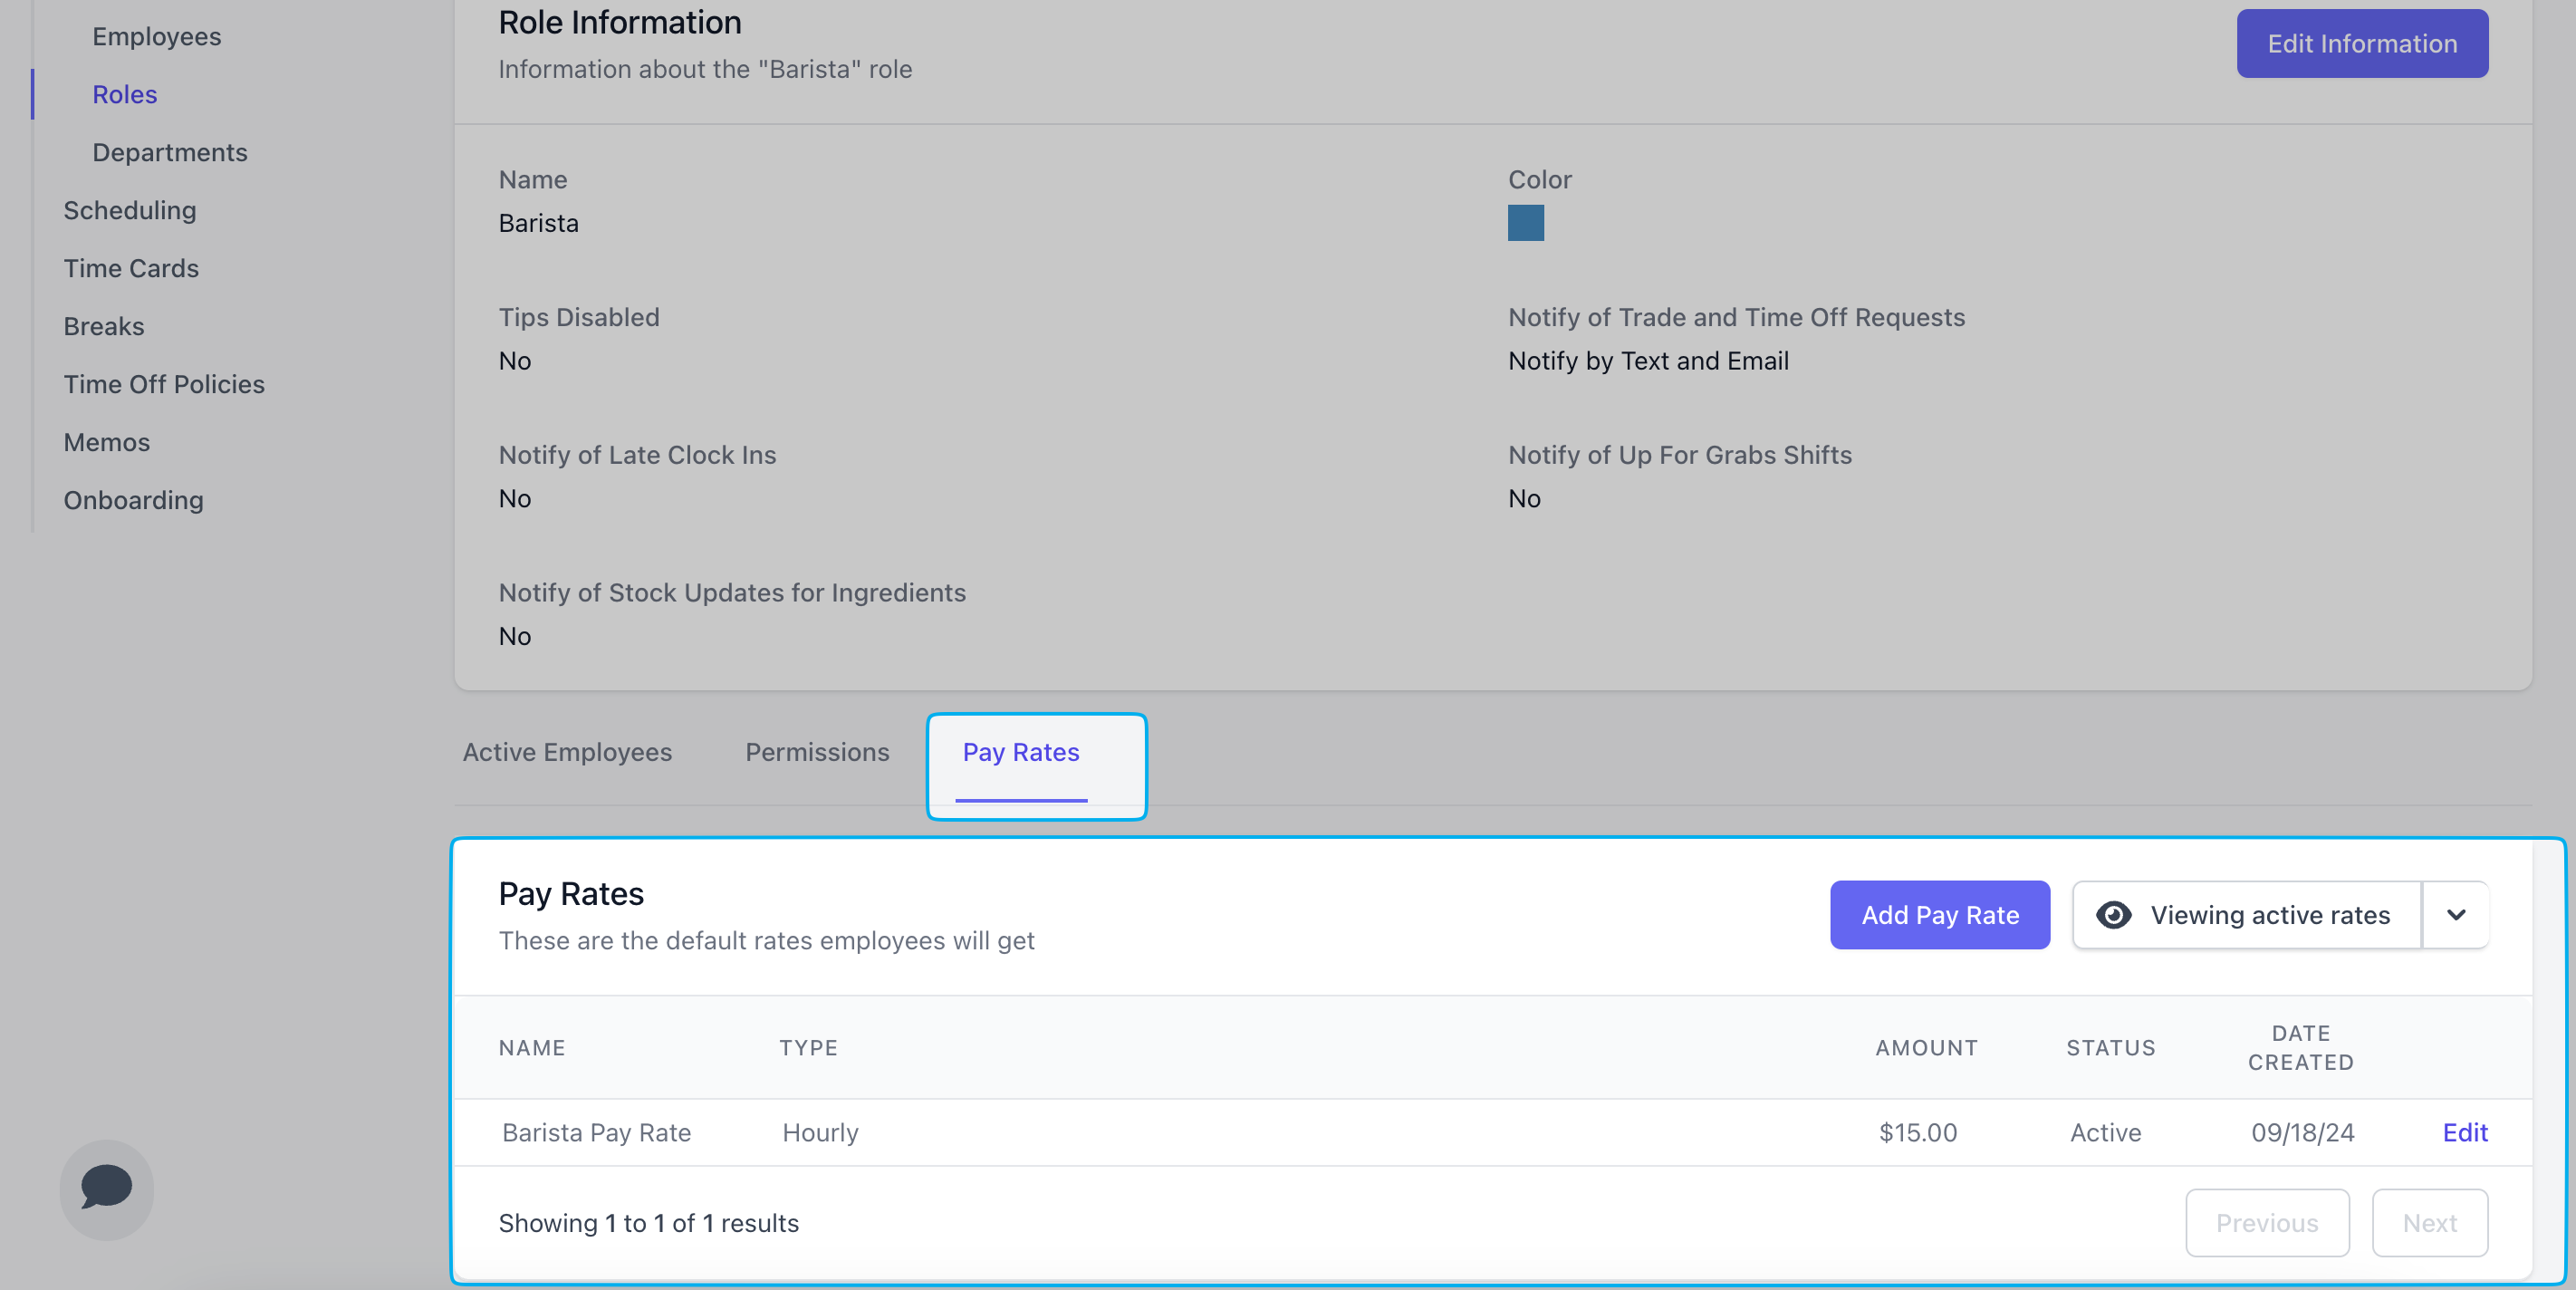Open Time Off Policies page
Image resolution: width=2576 pixels, height=1290 pixels.
point(164,384)
